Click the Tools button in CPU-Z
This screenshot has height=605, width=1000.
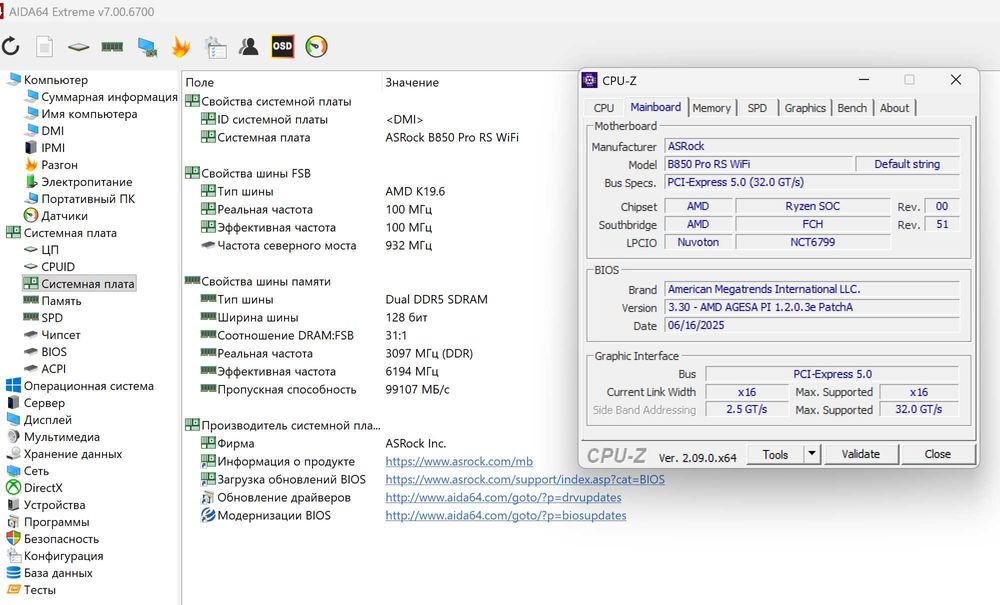775,455
